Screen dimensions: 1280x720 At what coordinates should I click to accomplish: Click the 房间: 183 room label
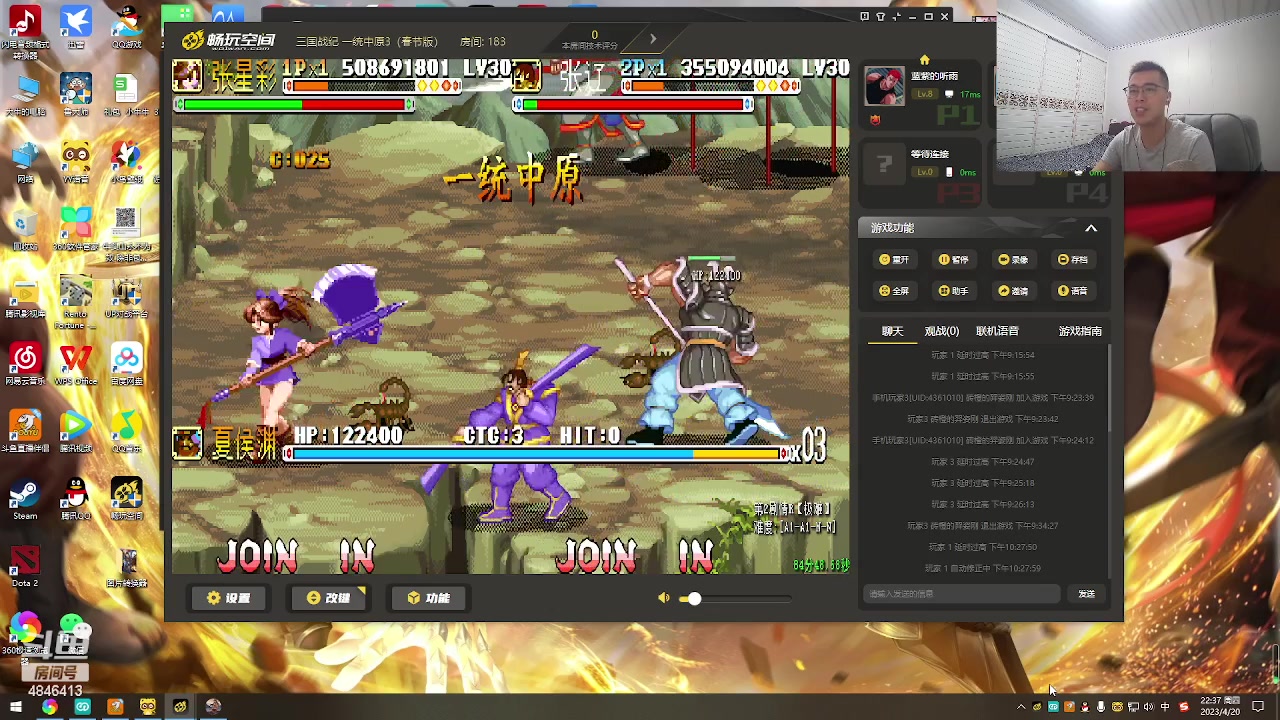482,41
